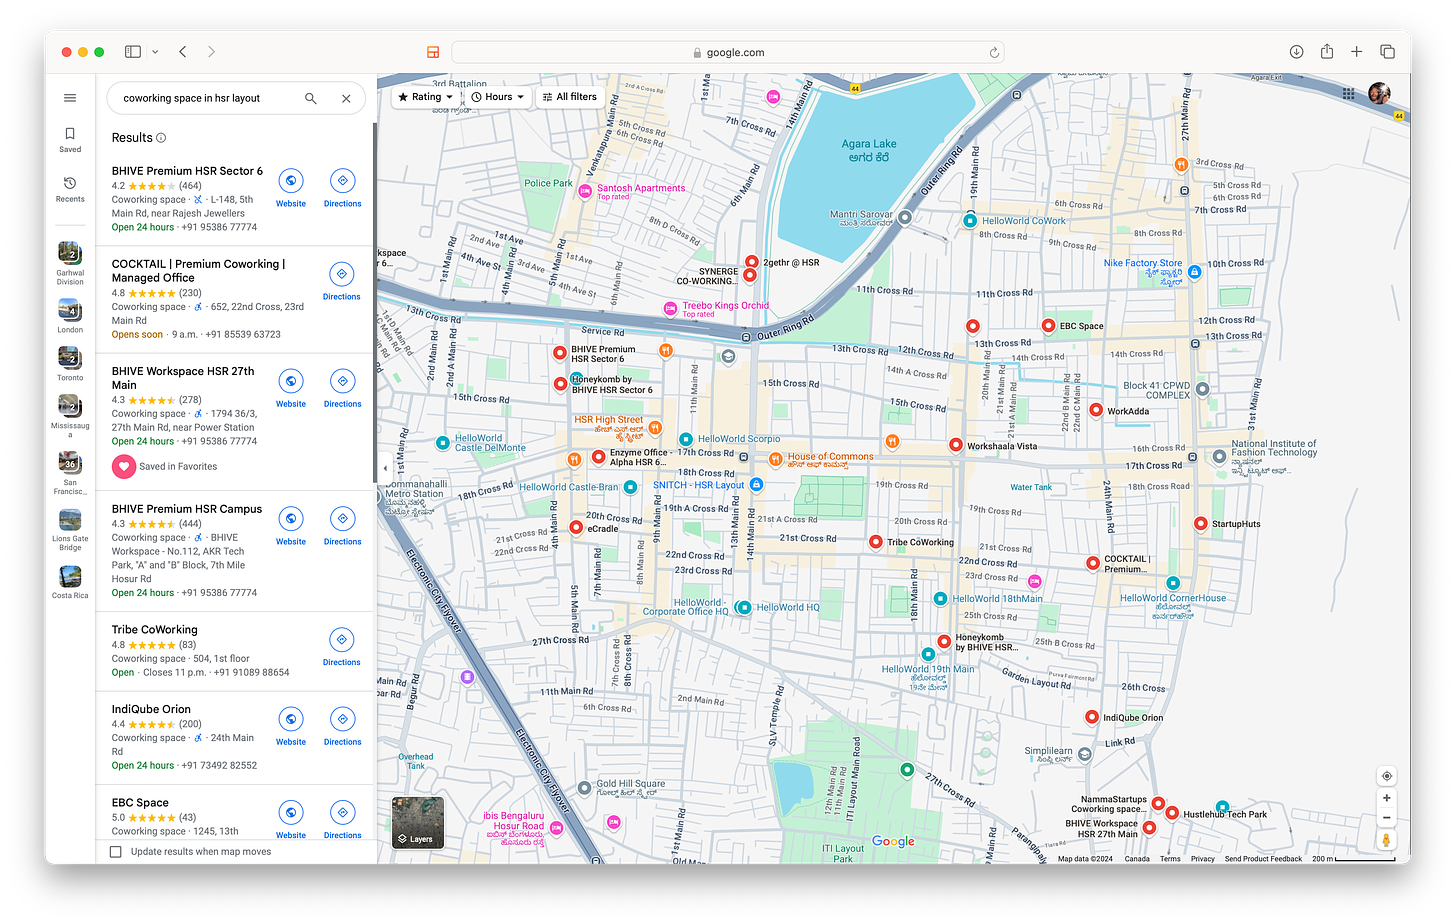The height and width of the screenshot is (924, 1456).
Task: Open All filters
Action: point(570,97)
